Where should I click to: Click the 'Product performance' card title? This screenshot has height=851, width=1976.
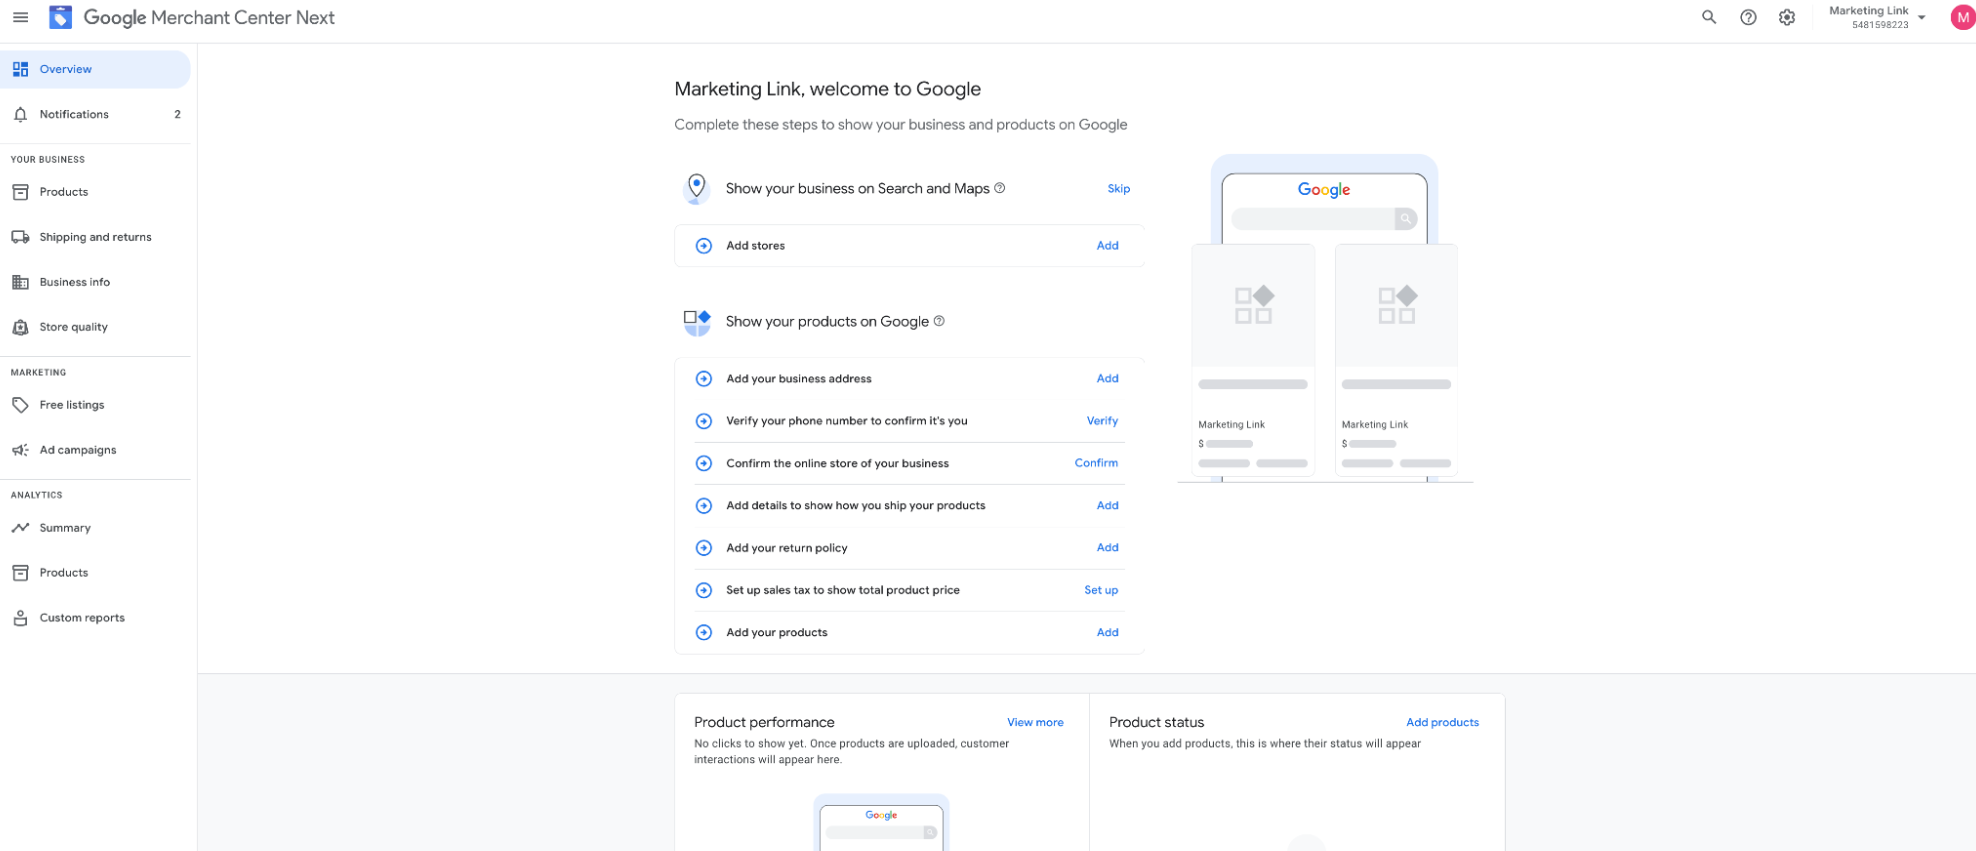764,722
